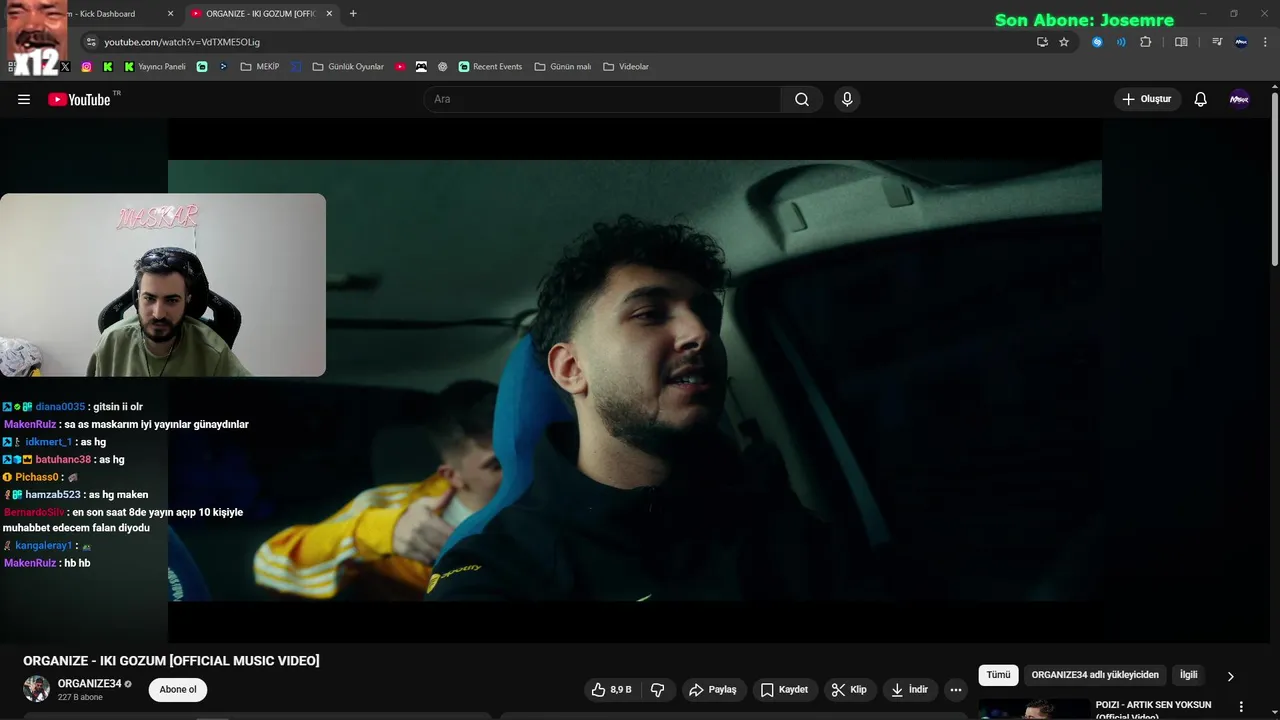Viewport: 1280px width, 720px height.
Task: Open more actions ellipsis under video
Action: (956, 690)
